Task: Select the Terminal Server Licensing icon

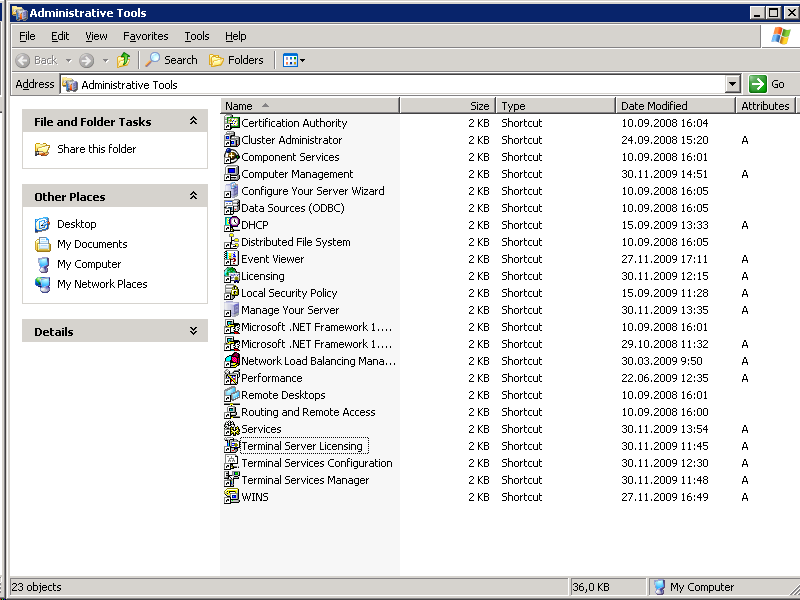Action: point(232,445)
